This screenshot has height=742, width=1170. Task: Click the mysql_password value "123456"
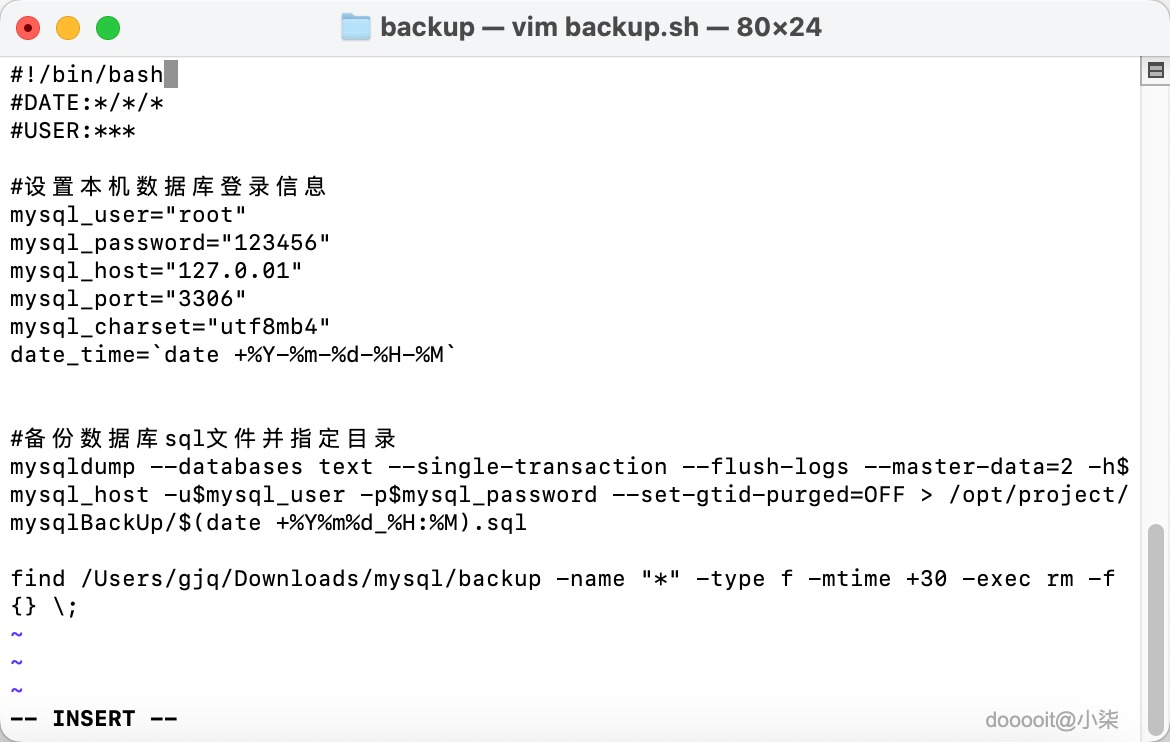(275, 243)
